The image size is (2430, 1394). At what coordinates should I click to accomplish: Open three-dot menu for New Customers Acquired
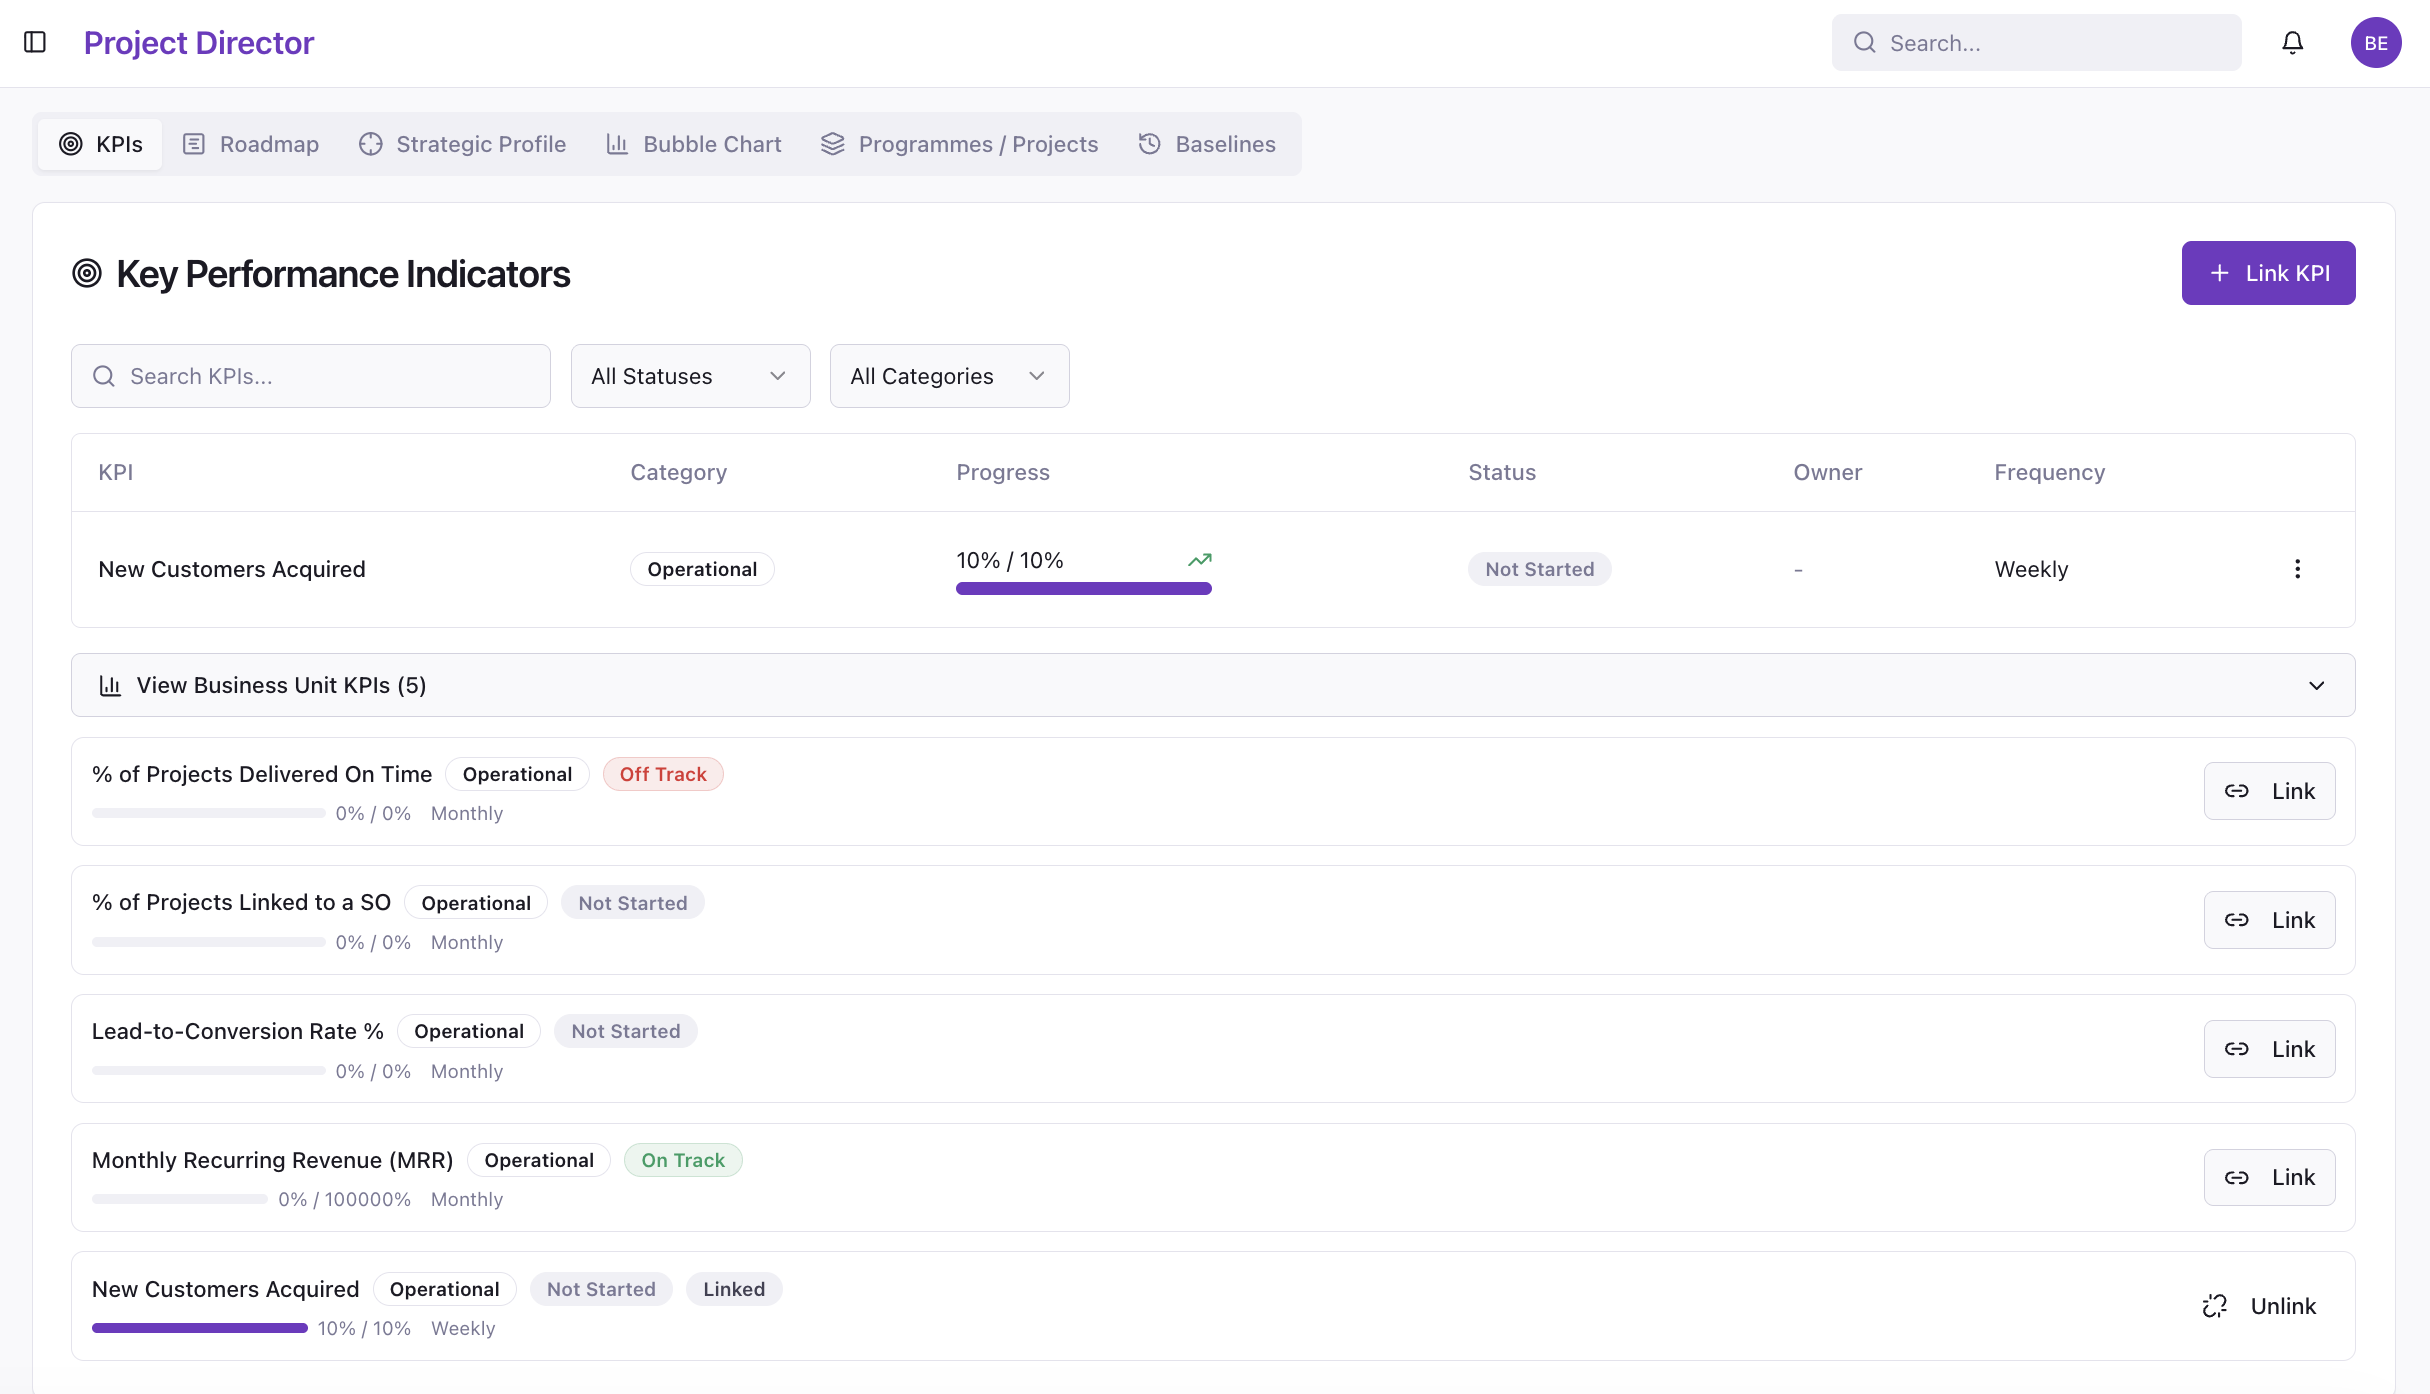point(2297,569)
